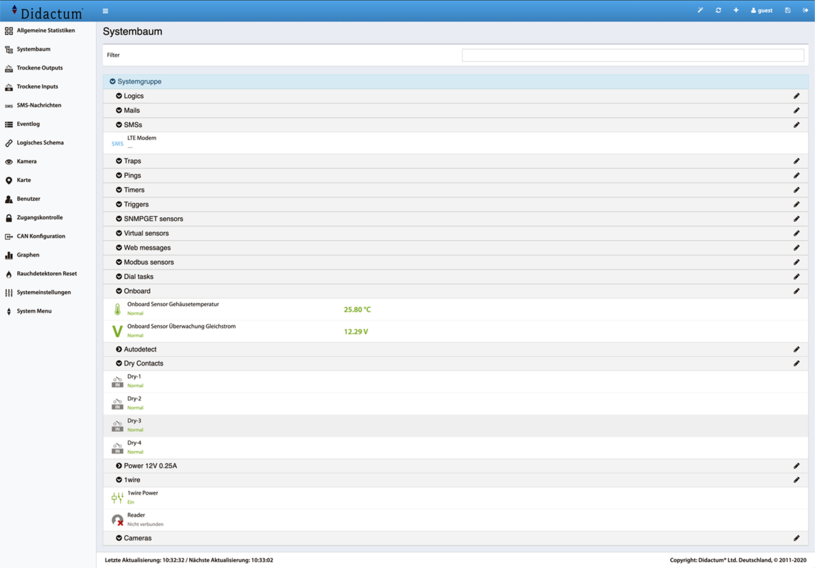Expand the Modbus sensors group
Viewport: 815px width, 568px height.
point(119,262)
